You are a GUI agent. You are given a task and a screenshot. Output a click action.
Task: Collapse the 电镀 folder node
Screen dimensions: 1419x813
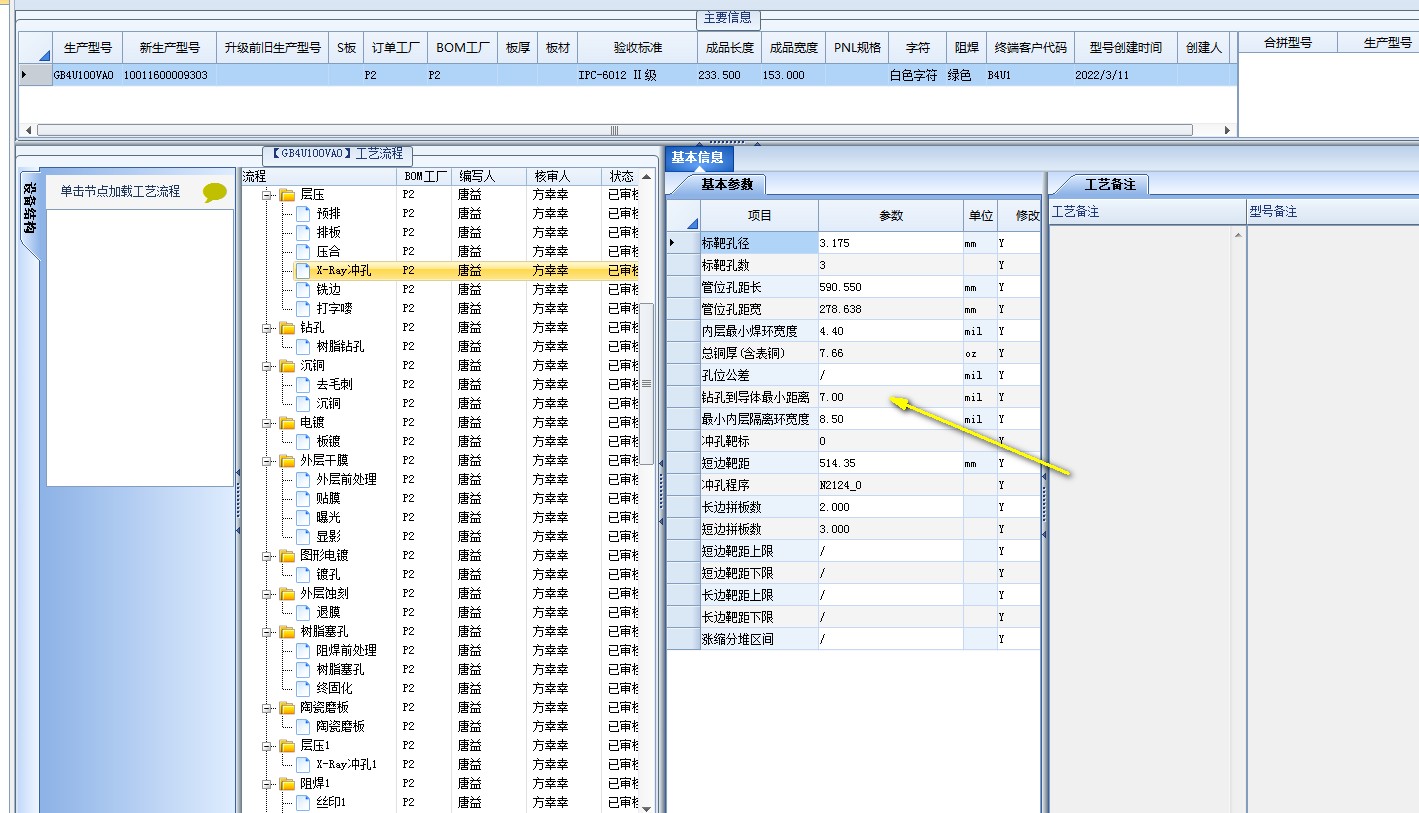pos(268,423)
